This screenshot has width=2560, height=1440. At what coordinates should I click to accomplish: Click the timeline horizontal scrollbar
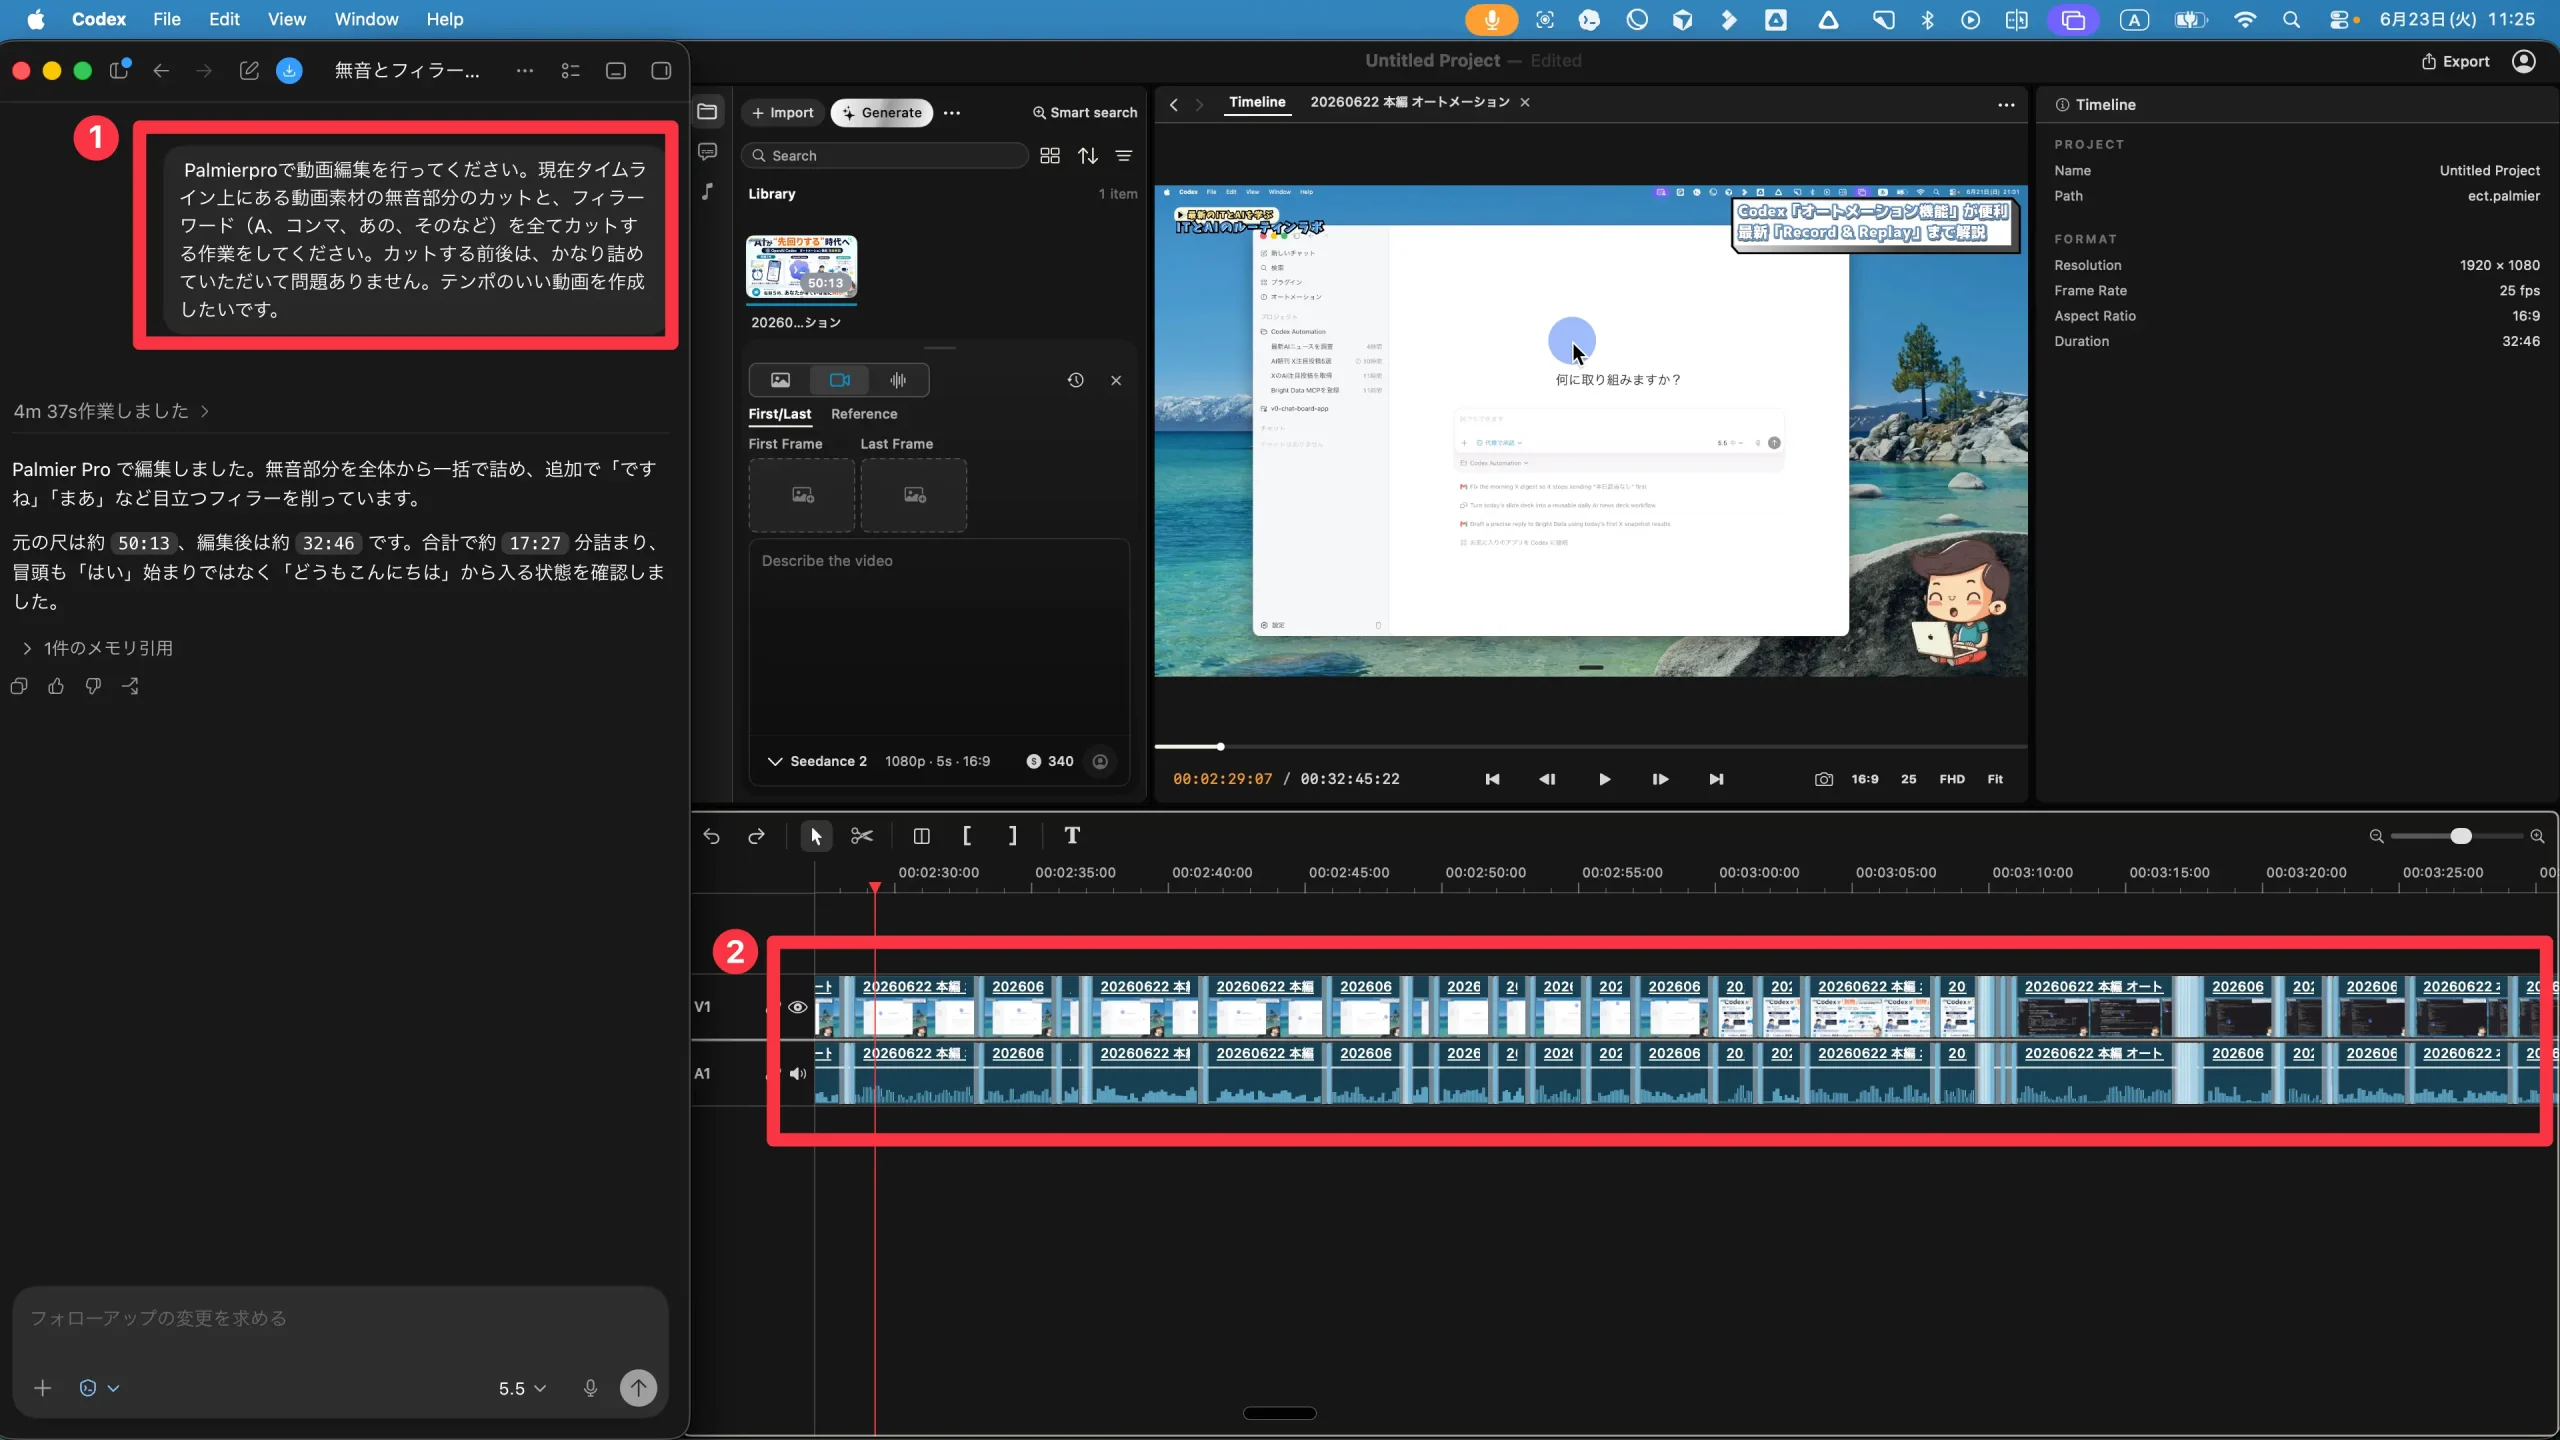(1279, 1413)
